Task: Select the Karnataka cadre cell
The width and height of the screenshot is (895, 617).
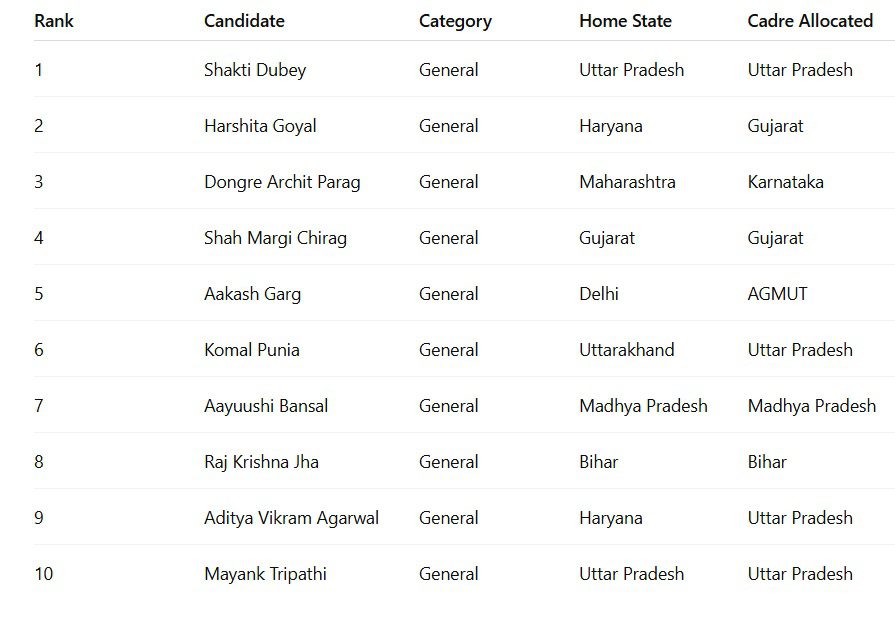Action: click(785, 182)
